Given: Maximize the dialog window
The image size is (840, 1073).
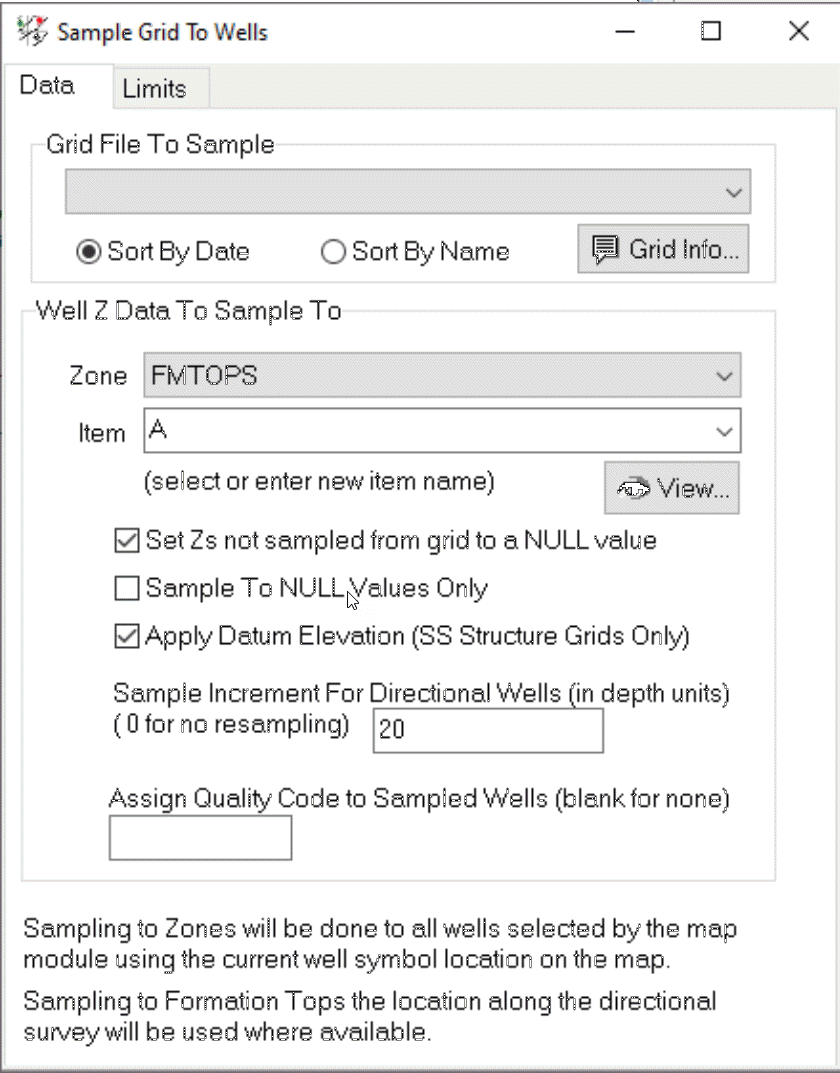Looking at the screenshot, I should 711,32.
